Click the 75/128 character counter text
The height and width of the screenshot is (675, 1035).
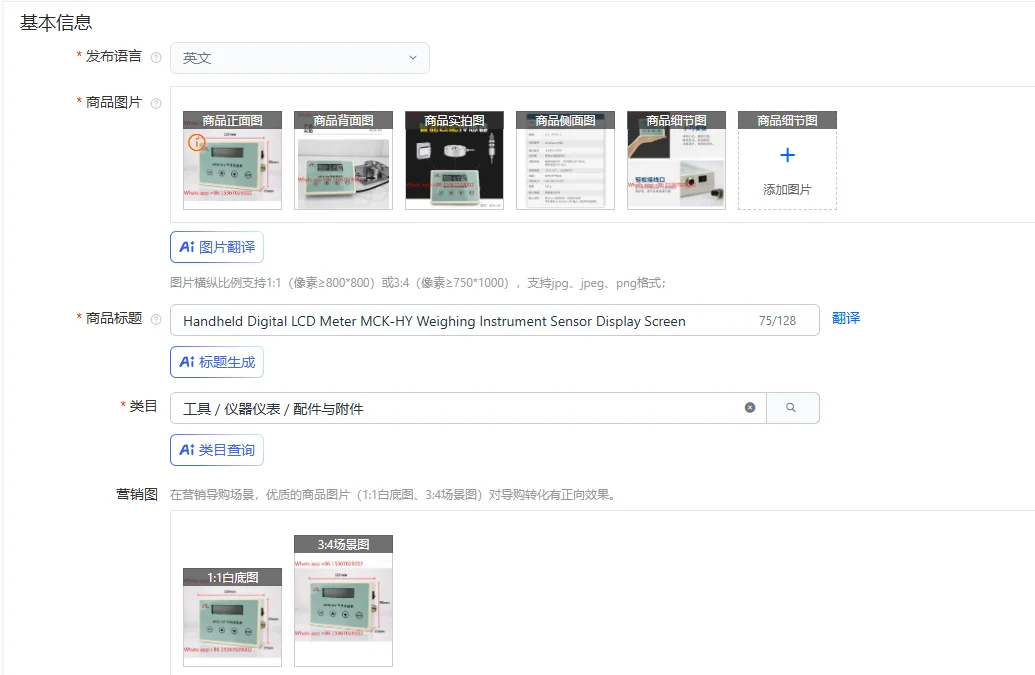[777, 321]
